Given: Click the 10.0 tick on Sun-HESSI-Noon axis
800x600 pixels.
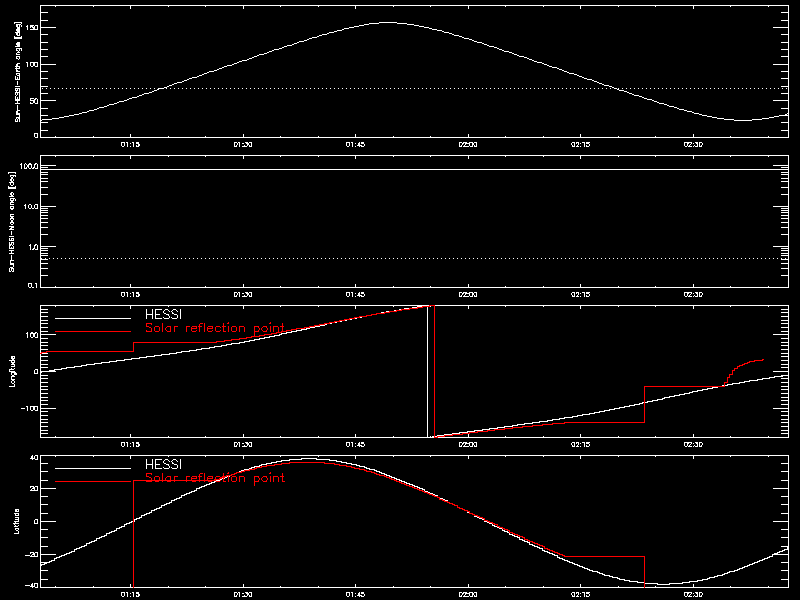Looking at the screenshot, I should tap(31, 207).
